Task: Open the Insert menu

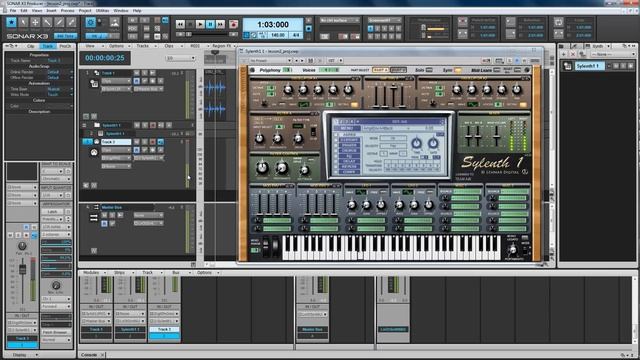Action: point(51,11)
